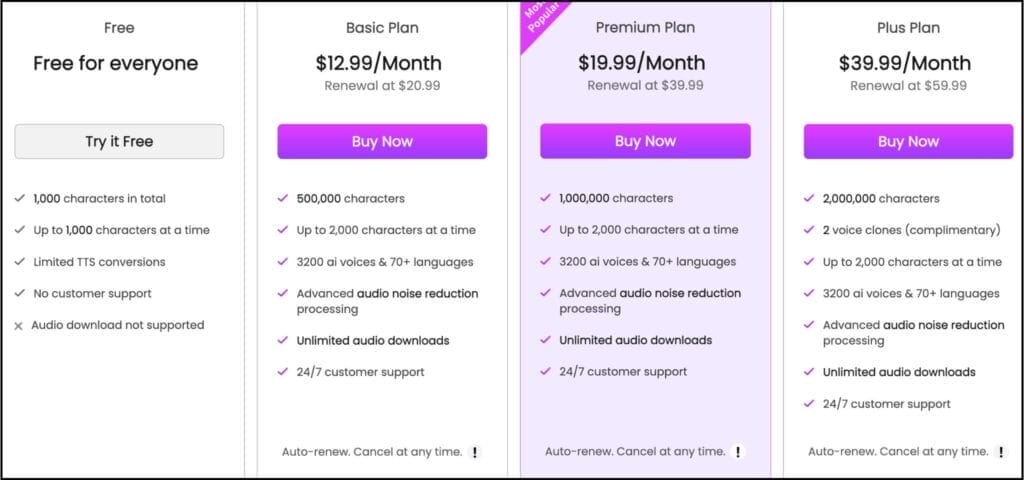Click Renewal at $20.99 text

tap(382, 86)
